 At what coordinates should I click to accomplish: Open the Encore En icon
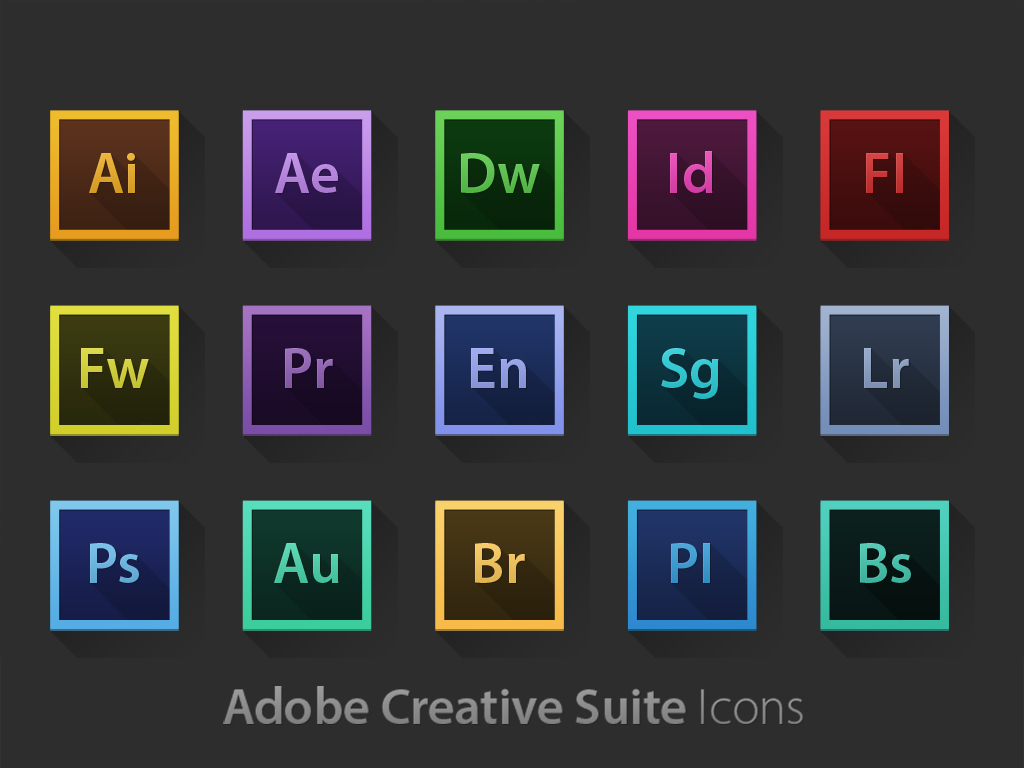(499, 370)
